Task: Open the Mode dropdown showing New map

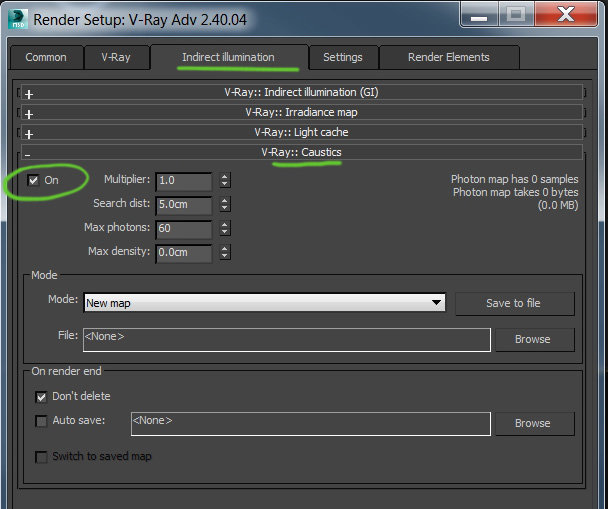Action: tap(264, 303)
